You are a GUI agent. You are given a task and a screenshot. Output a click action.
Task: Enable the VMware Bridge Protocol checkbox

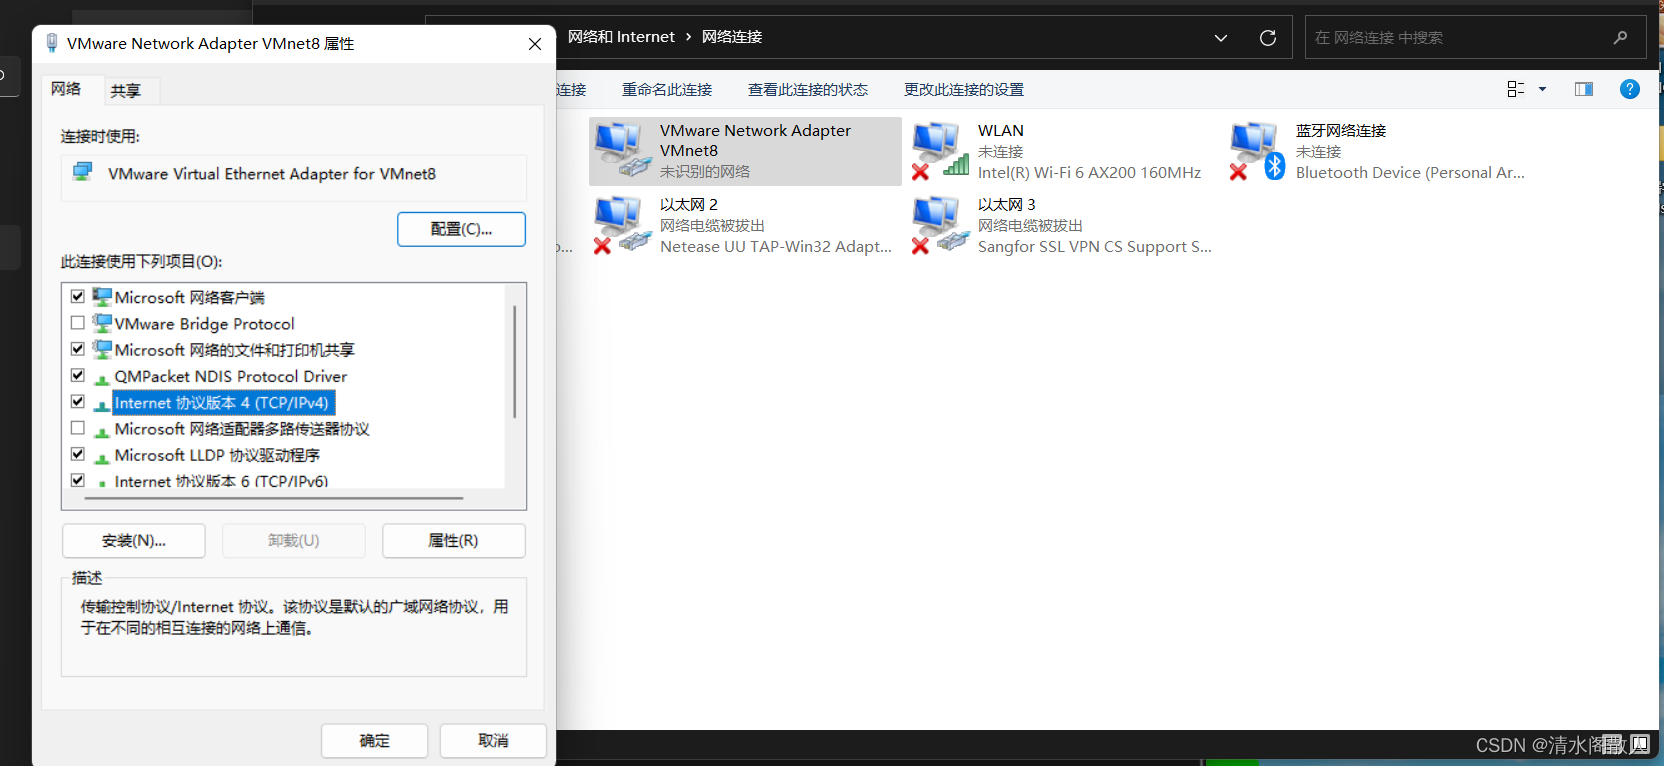click(x=78, y=323)
